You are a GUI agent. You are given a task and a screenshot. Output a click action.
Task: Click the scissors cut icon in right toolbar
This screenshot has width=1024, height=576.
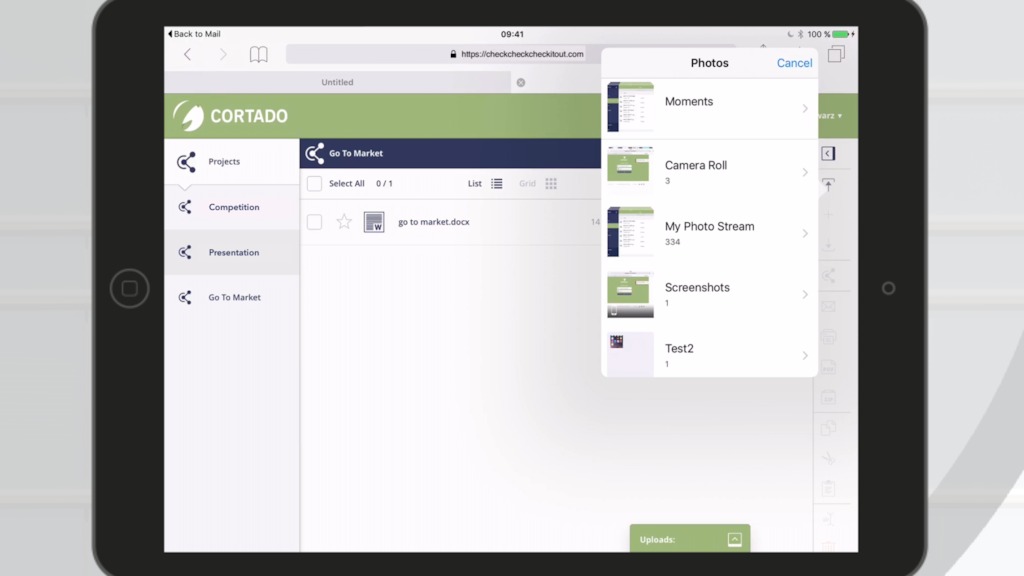[828, 458]
